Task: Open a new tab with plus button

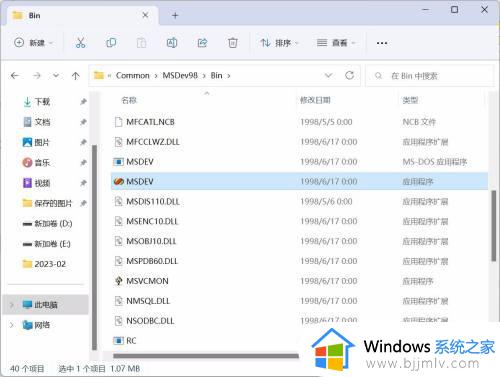Action: pos(175,15)
